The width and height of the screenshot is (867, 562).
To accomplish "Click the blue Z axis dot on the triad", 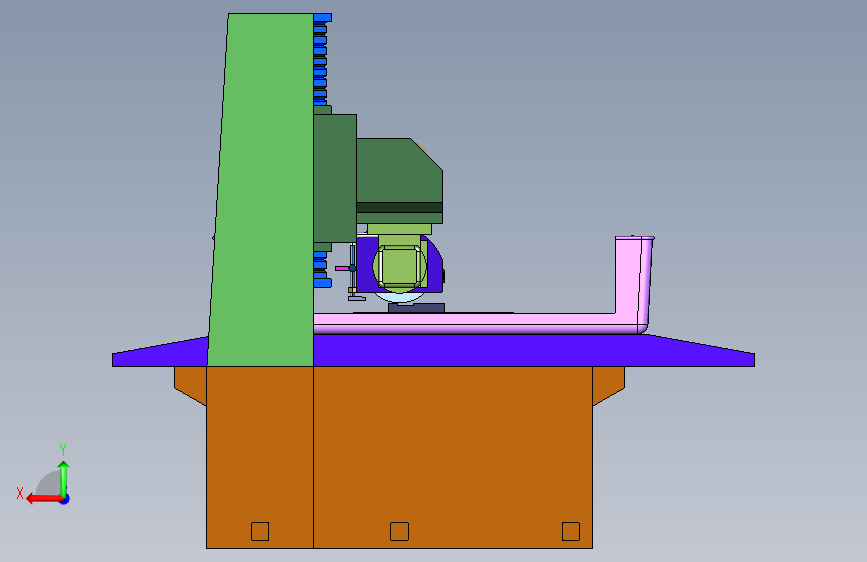I will click(65, 499).
